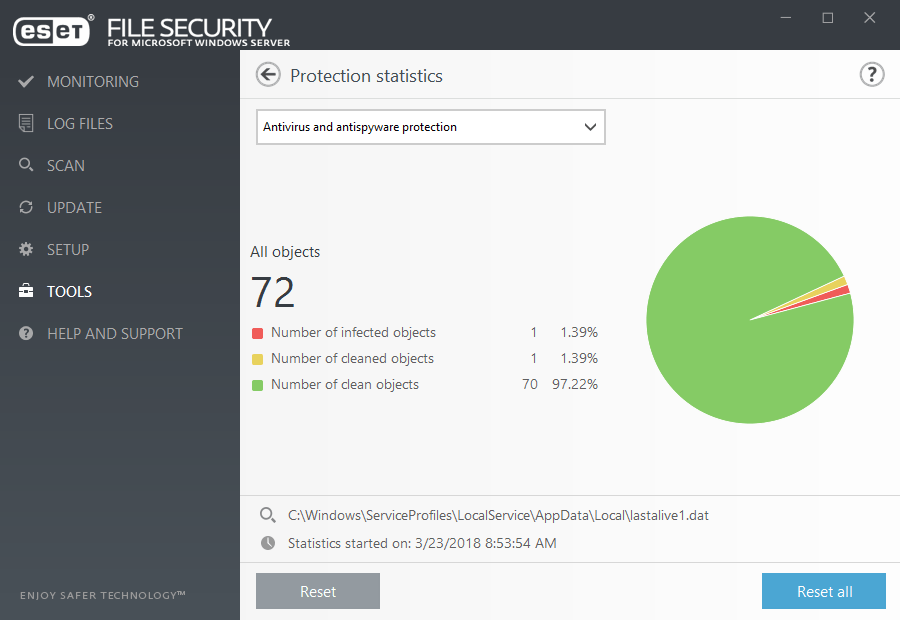This screenshot has height=620, width=900.
Task: Click the Help and Support question icon
Action: [26, 334]
